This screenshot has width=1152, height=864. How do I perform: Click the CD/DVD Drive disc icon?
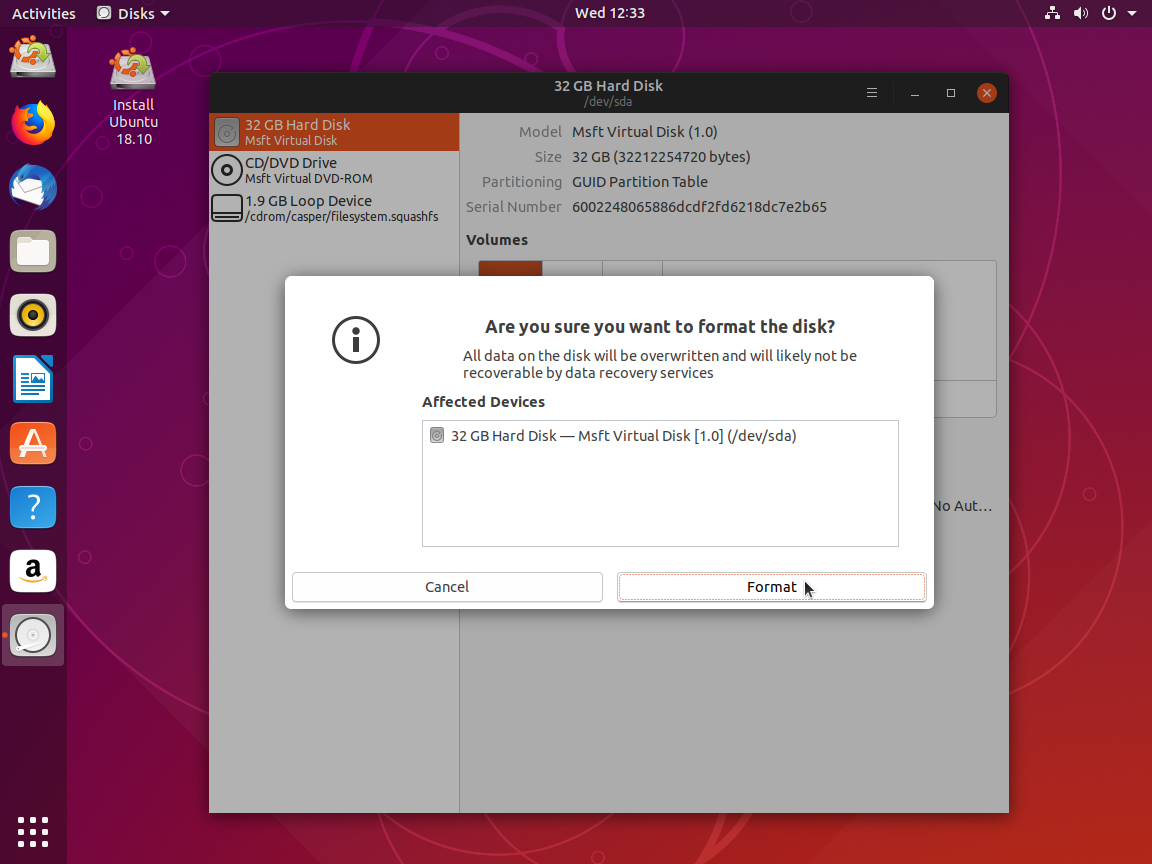[227, 170]
